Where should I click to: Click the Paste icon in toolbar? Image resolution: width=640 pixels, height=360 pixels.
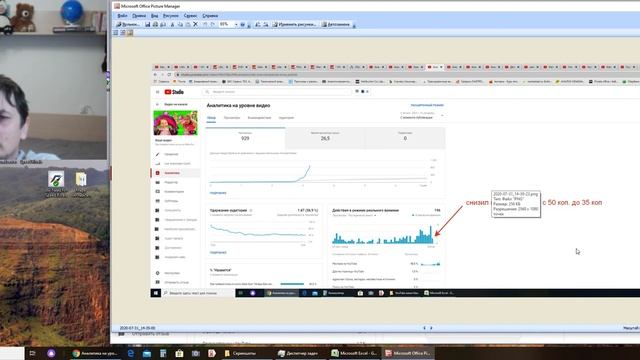tap(188, 24)
